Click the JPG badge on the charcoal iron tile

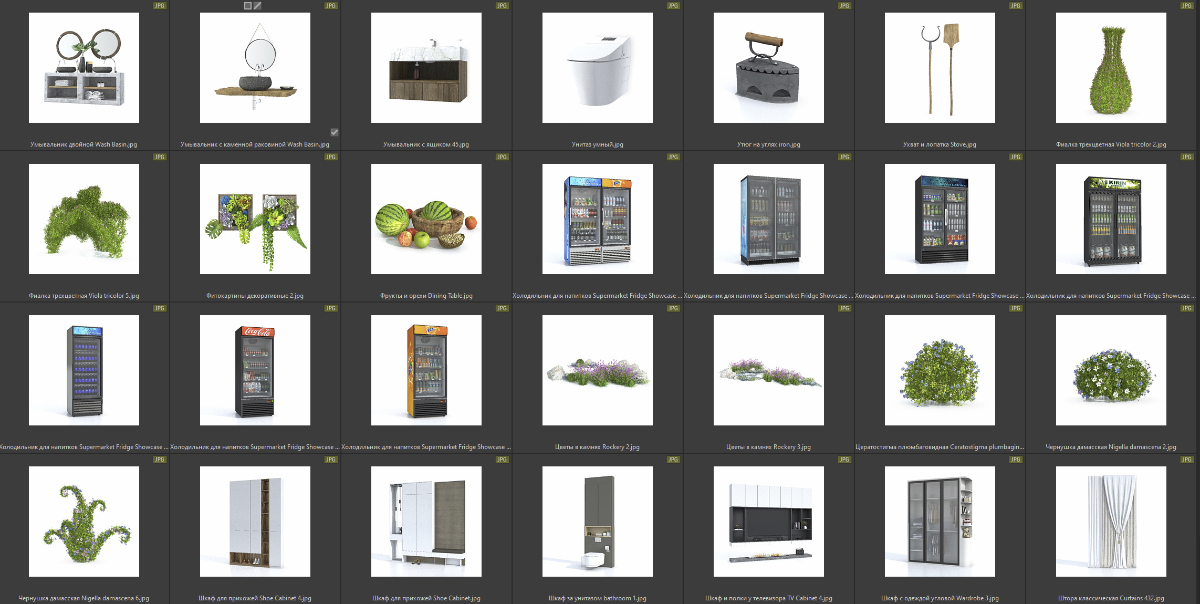pyautogui.click(x=845, y=6)
